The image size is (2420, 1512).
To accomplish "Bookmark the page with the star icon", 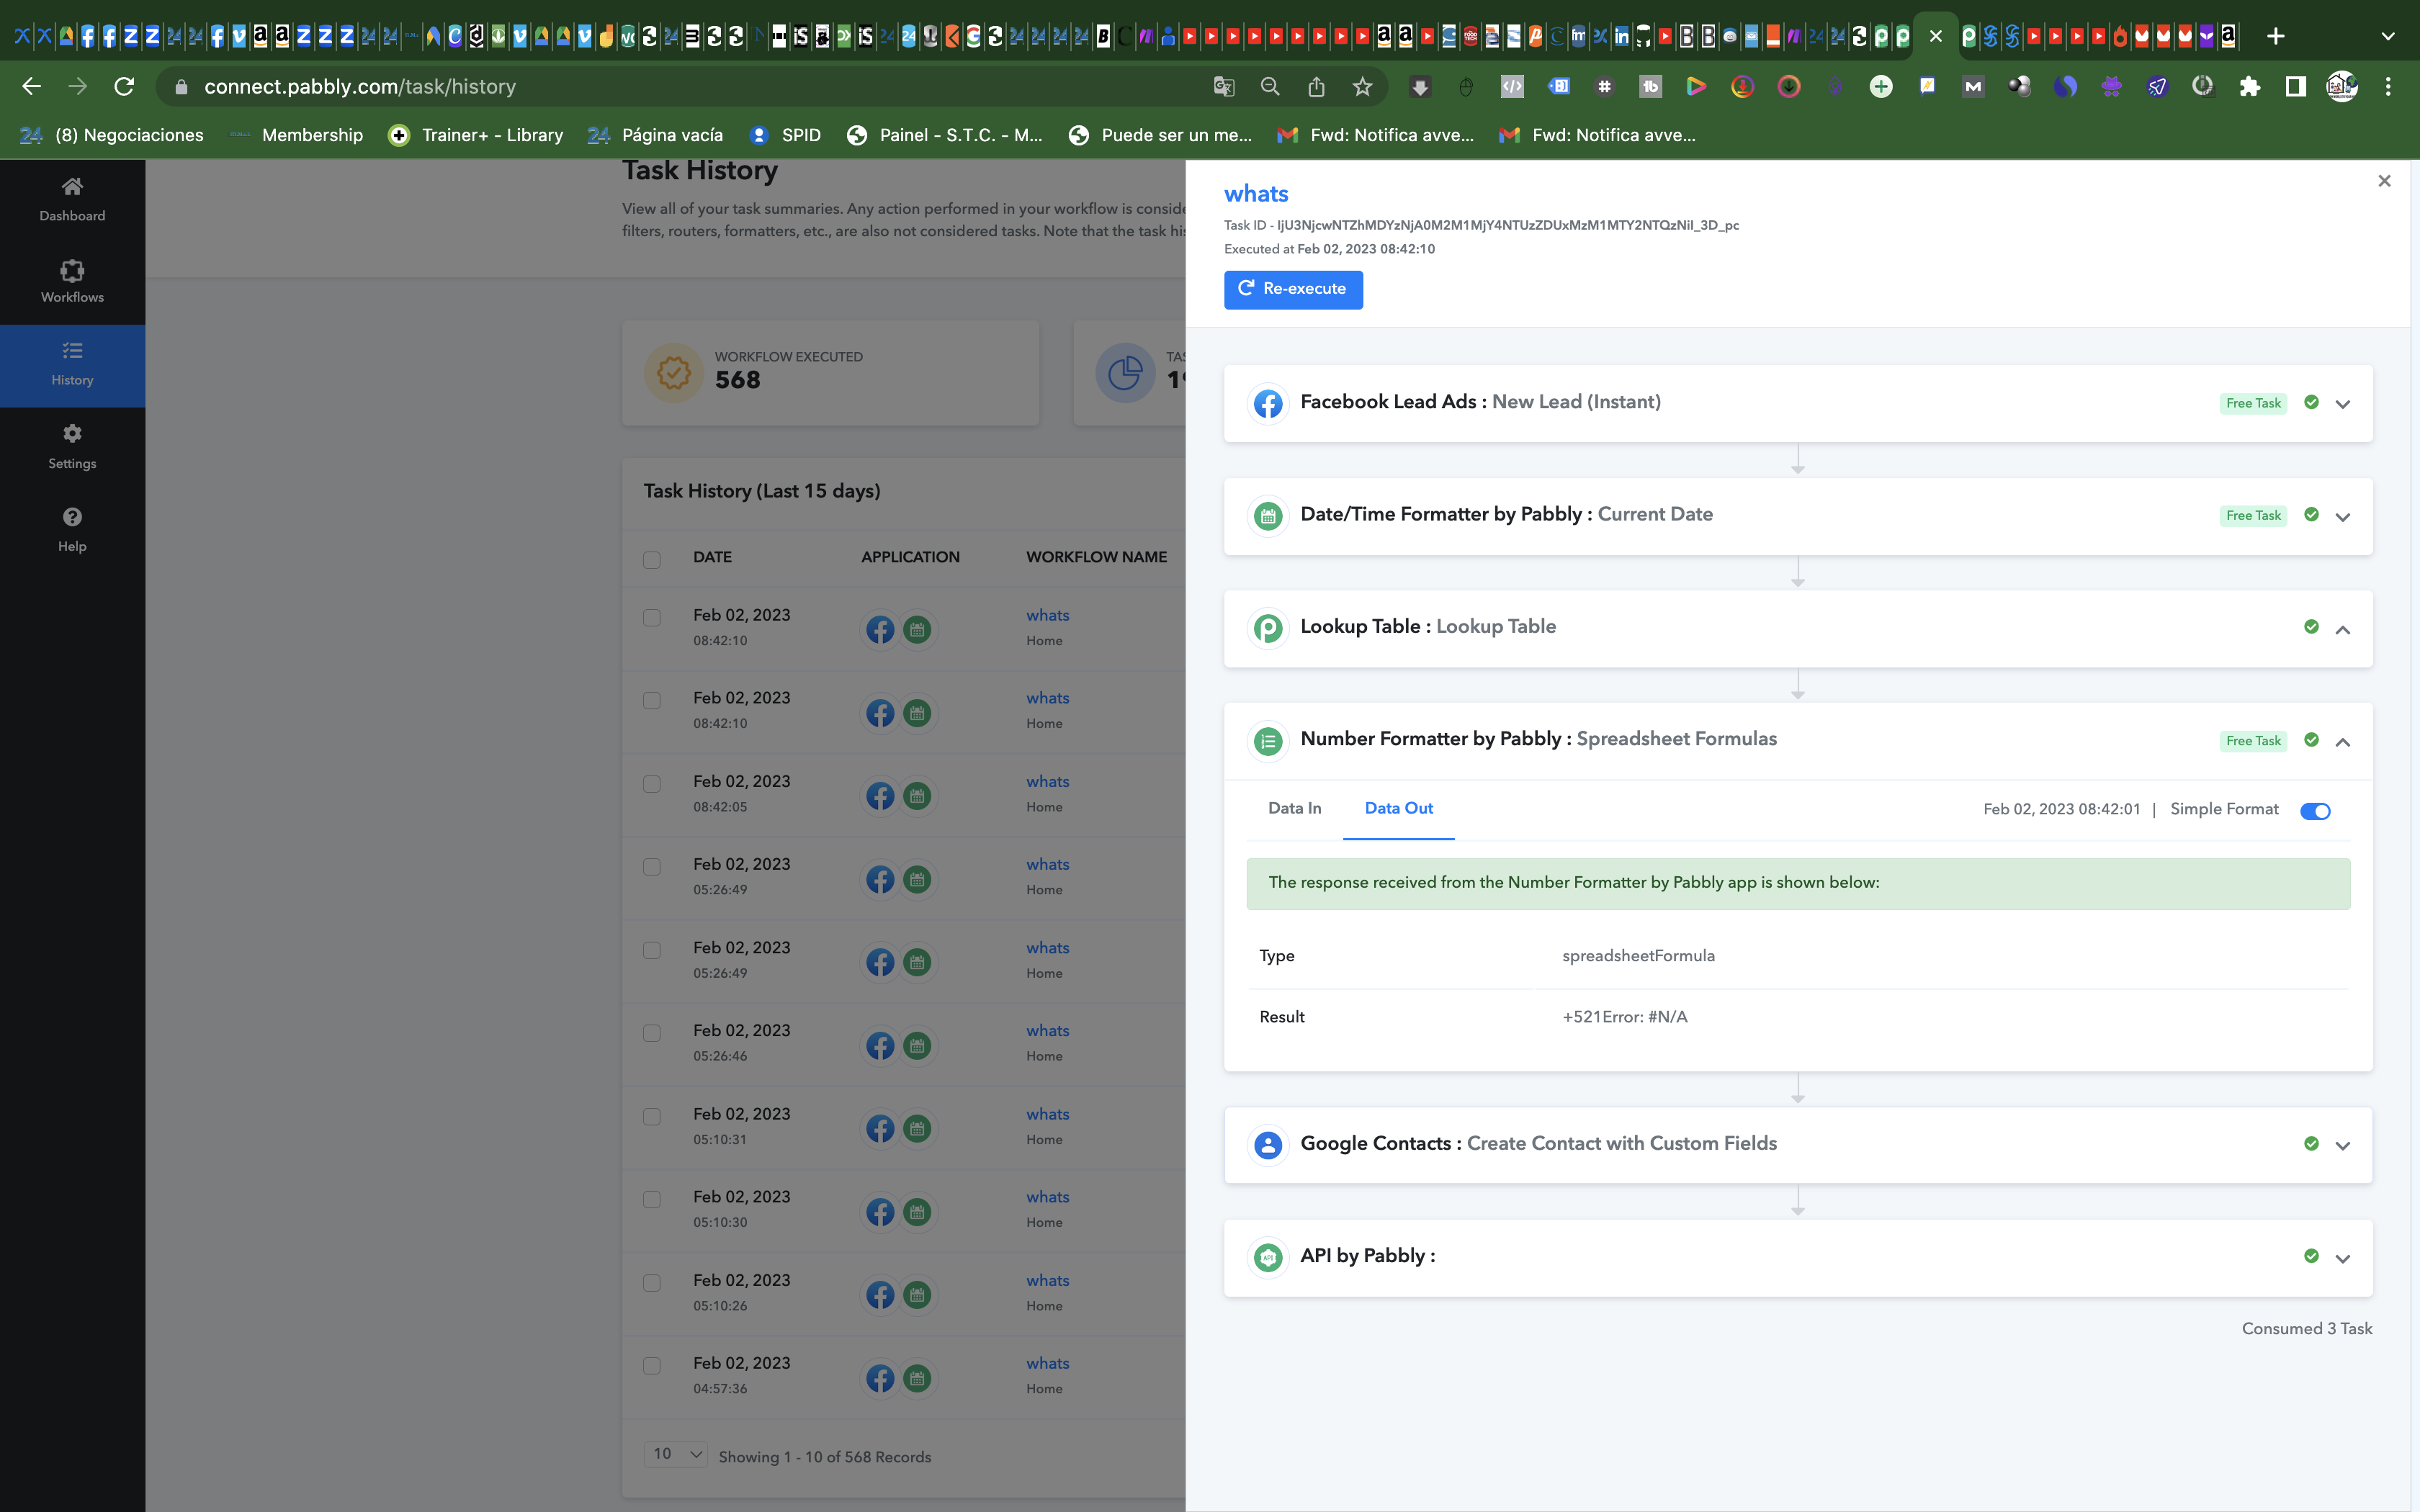I will click(1362, 87).
